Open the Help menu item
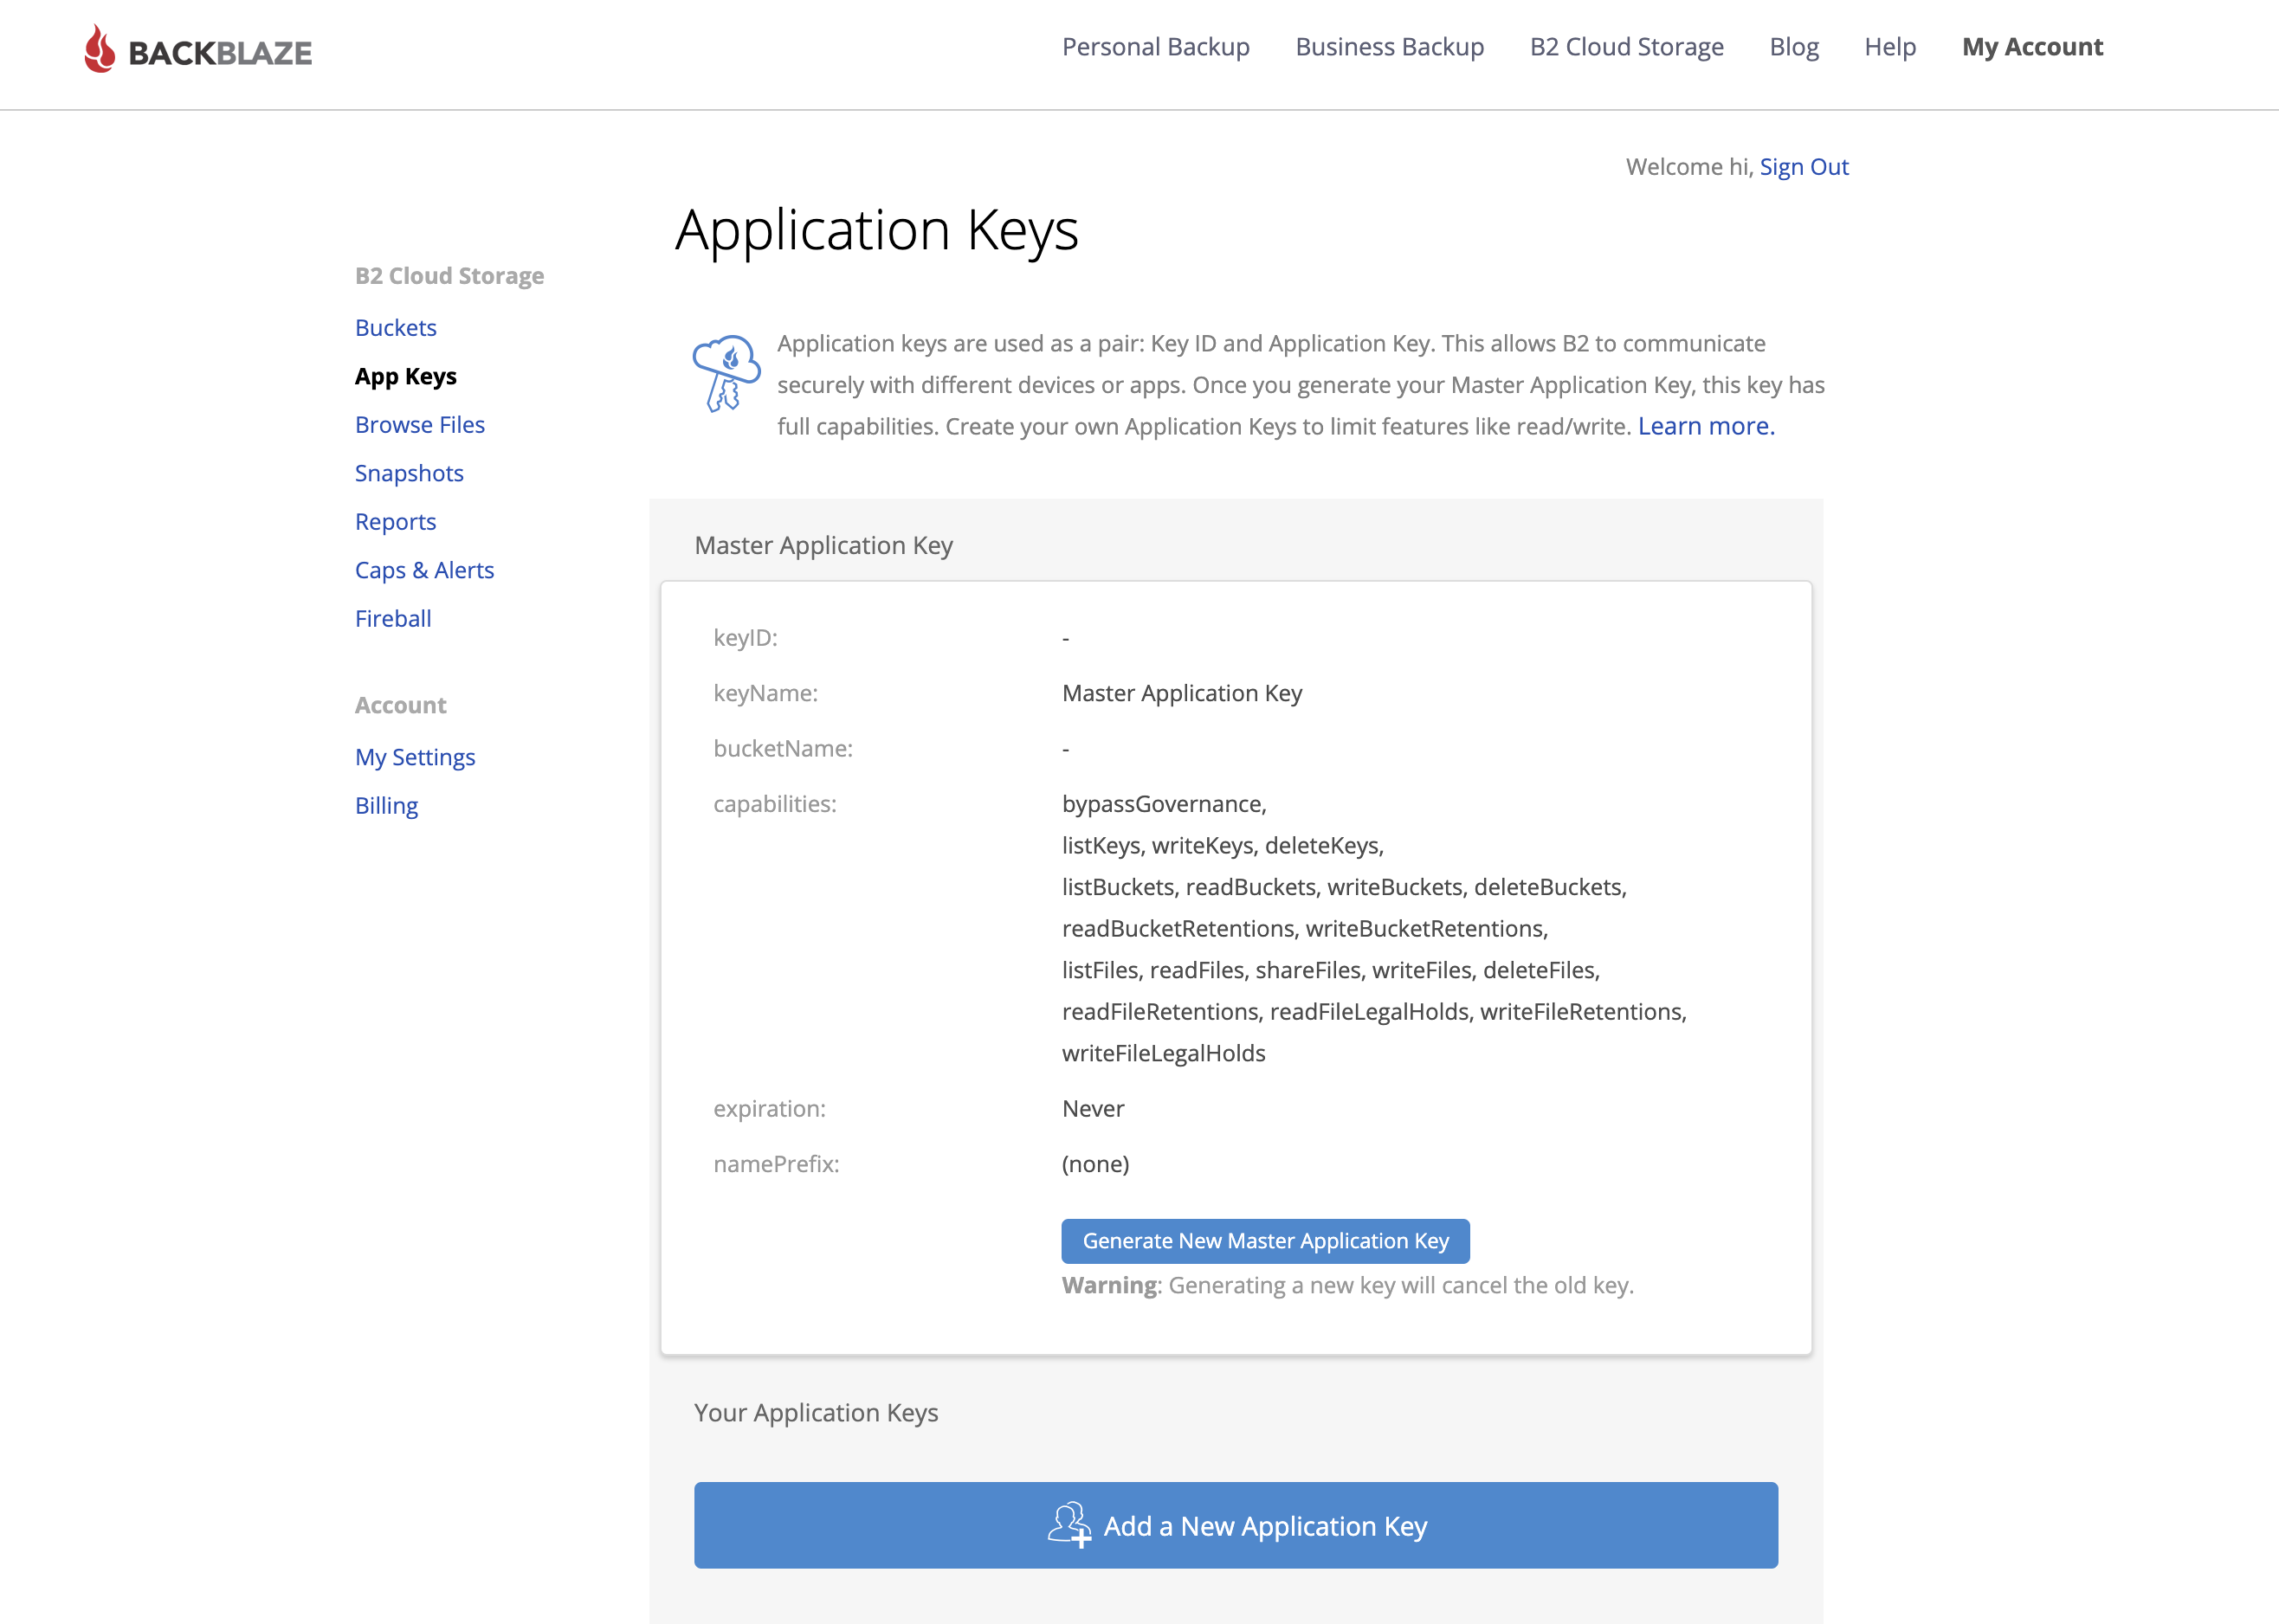The height and width of the screenshot is (1624, 2279). (1889, 47)
